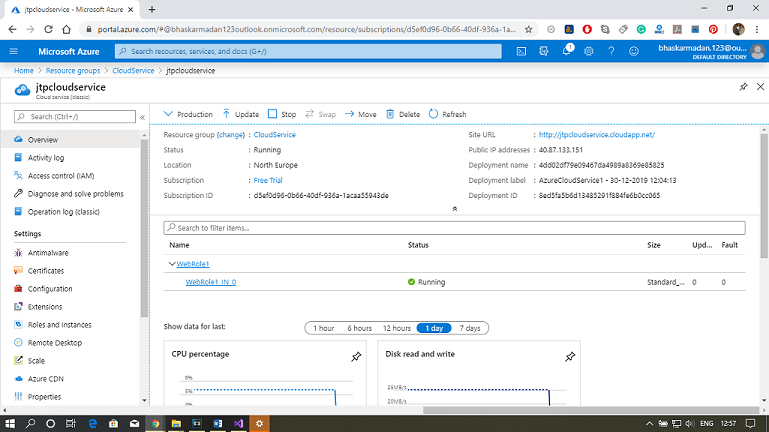Close the jtpcloudservice blade

pos(760,87)
